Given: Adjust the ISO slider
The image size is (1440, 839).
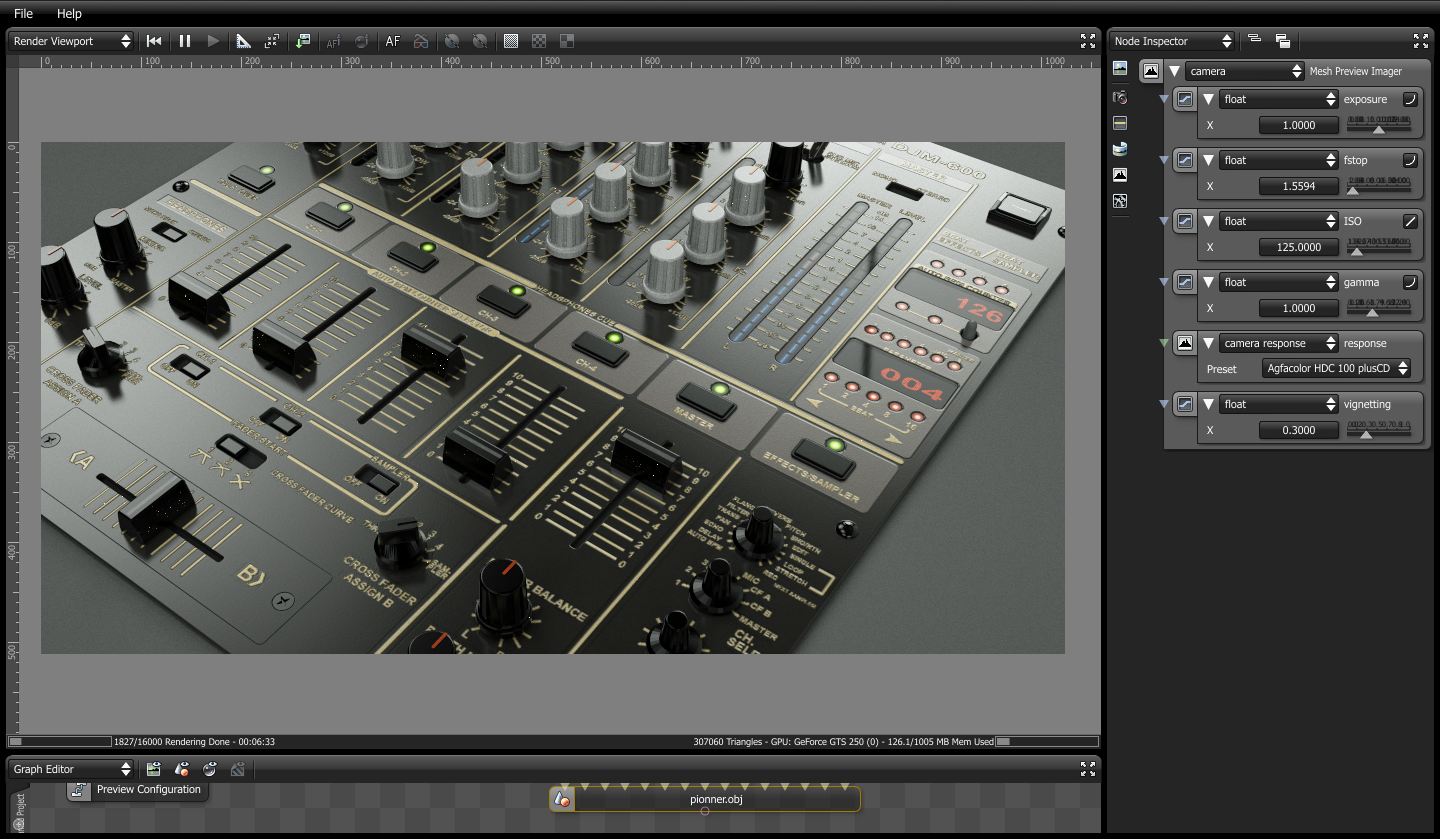Looking at the screenshot, I should (1379, 247).
